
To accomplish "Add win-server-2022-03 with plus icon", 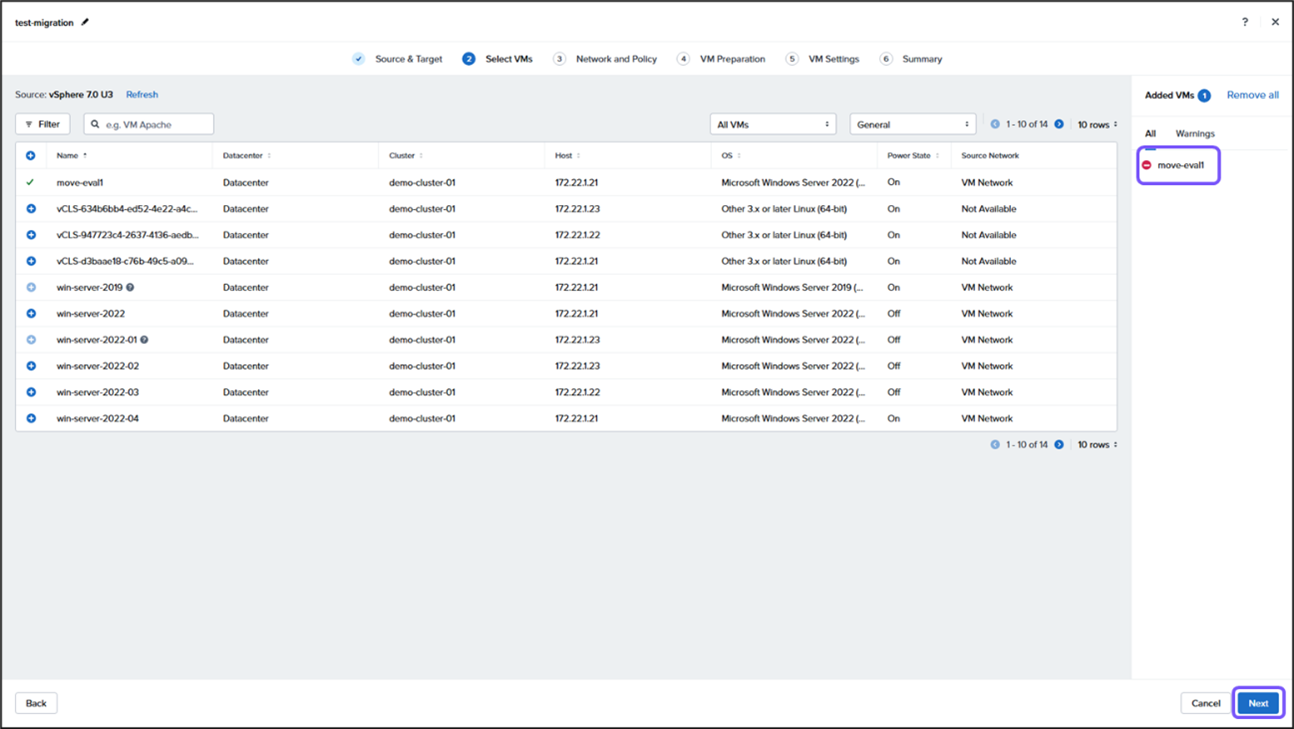I will pos(31,393).
